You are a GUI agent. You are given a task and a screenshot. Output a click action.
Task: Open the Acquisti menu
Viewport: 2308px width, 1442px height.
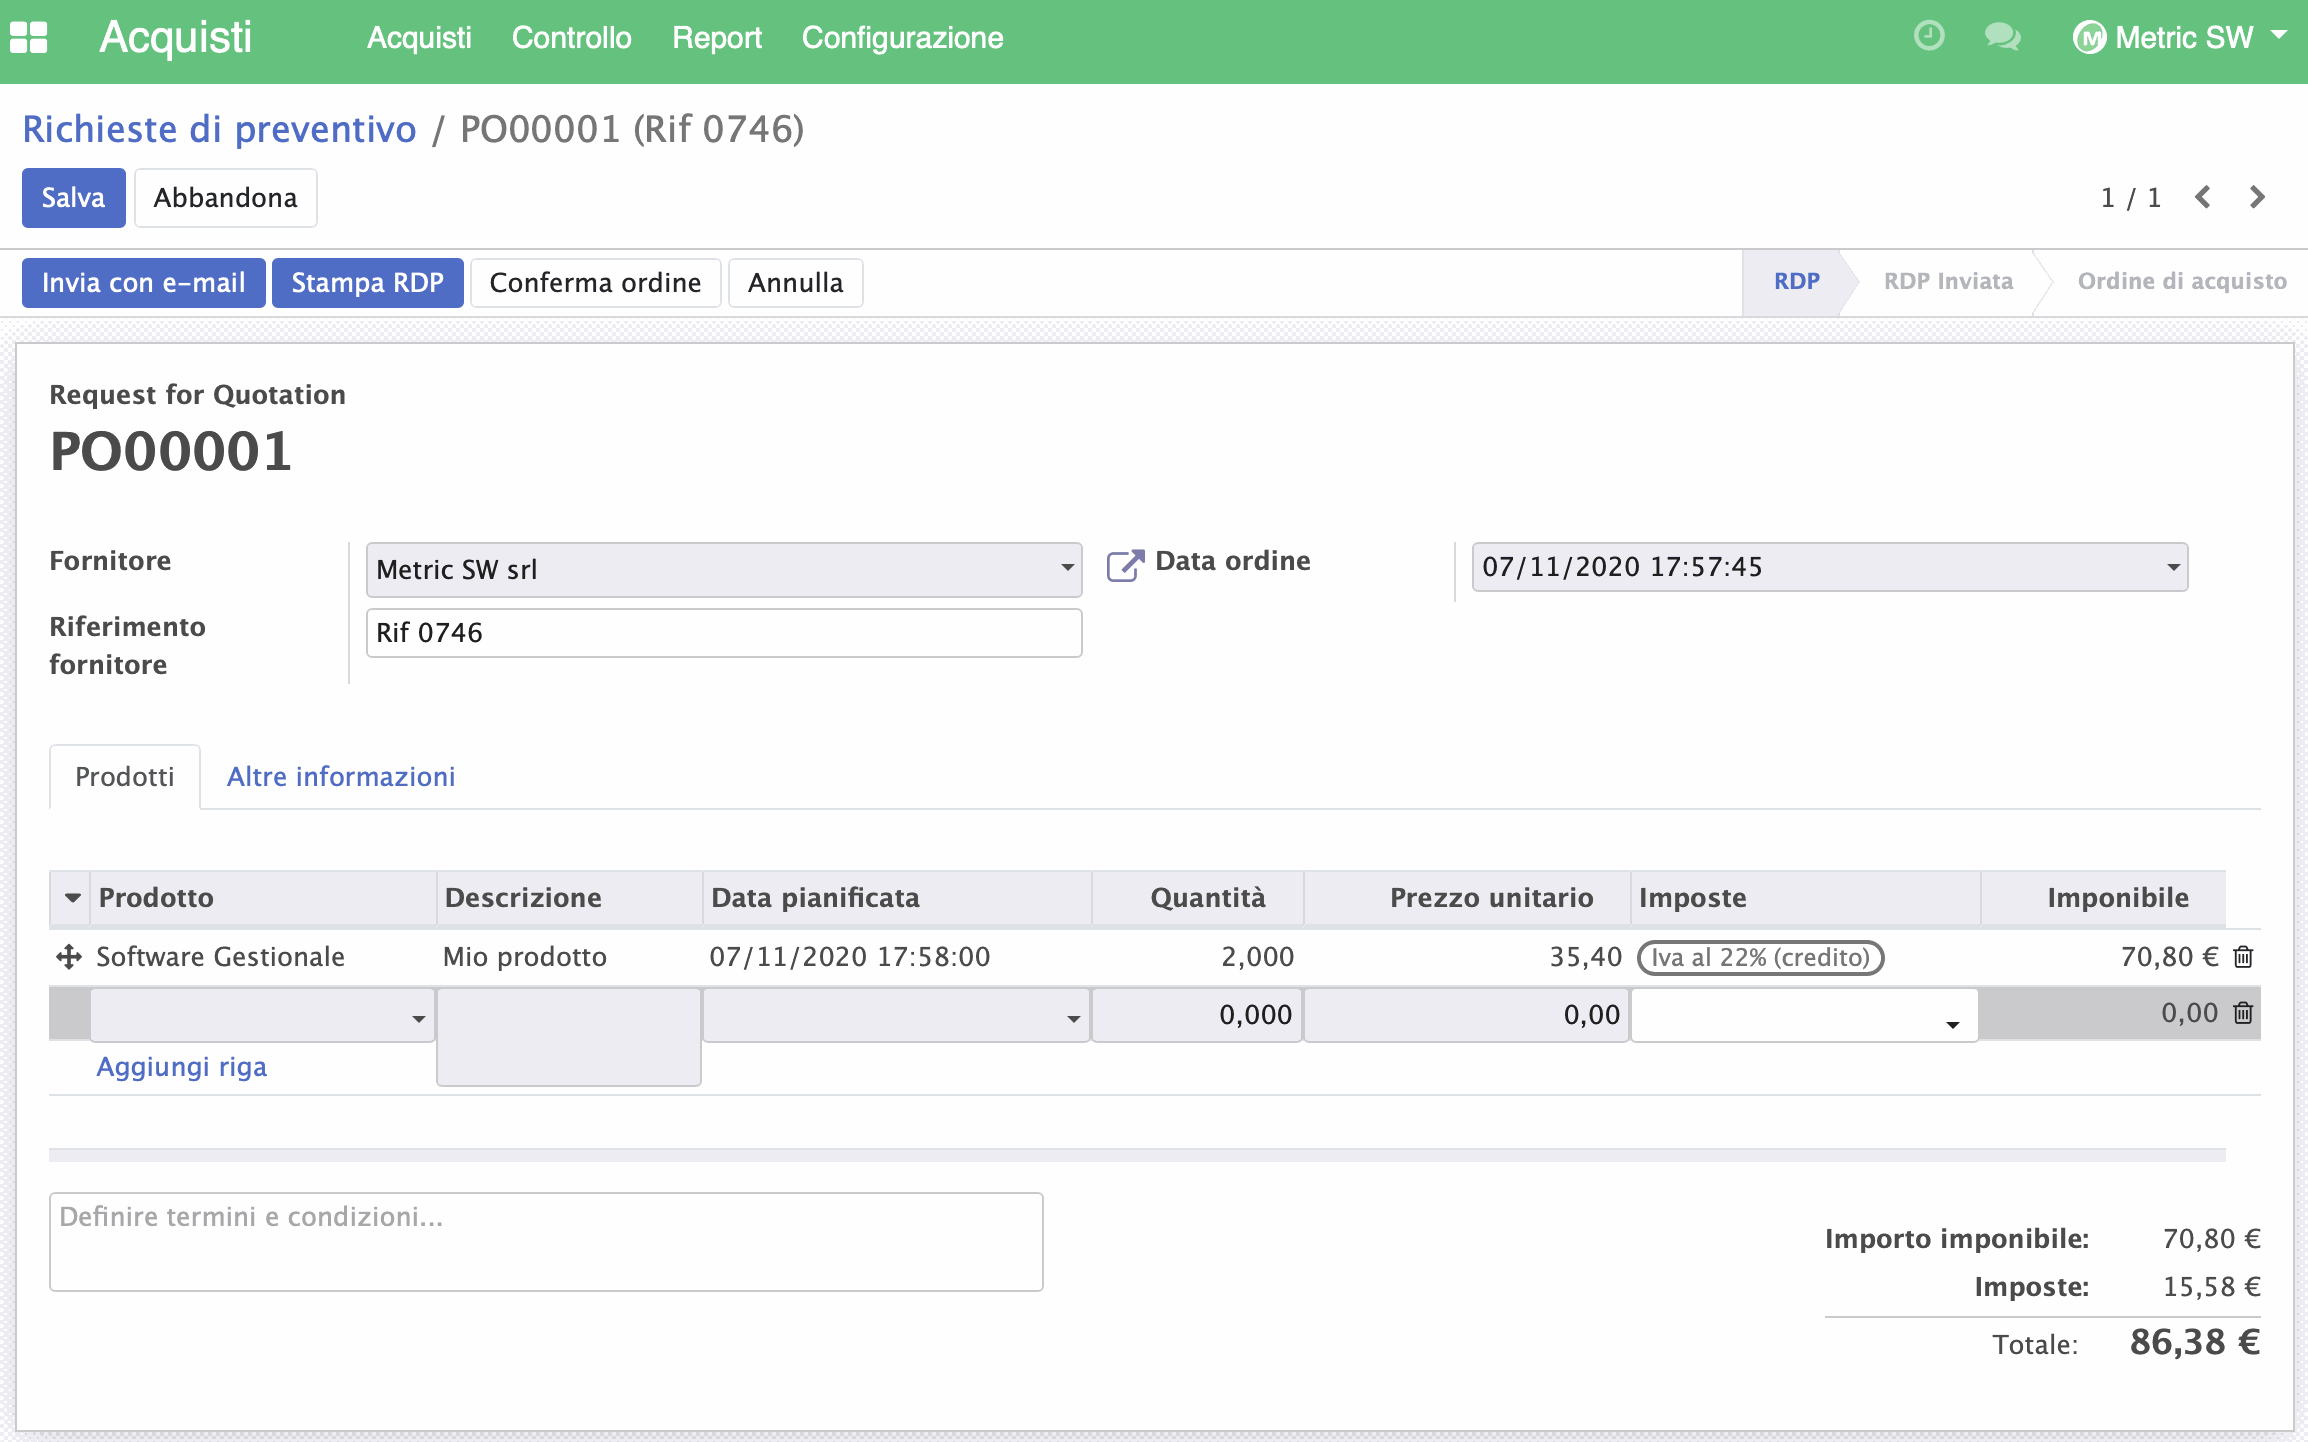[419, 38]
